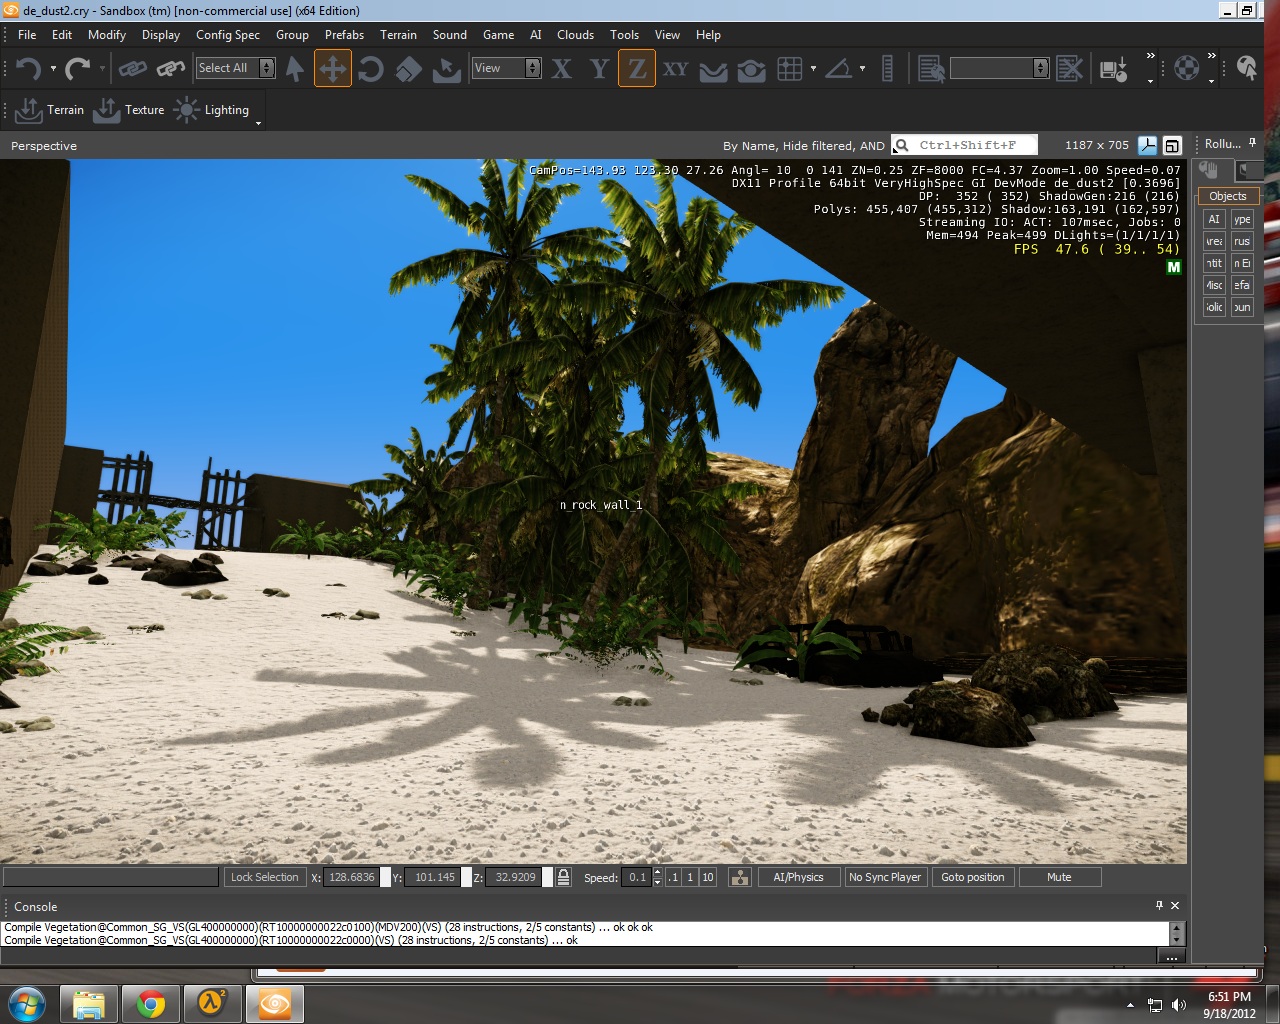Select the terrain selection tool
1280x1024 pixels.
446,68
